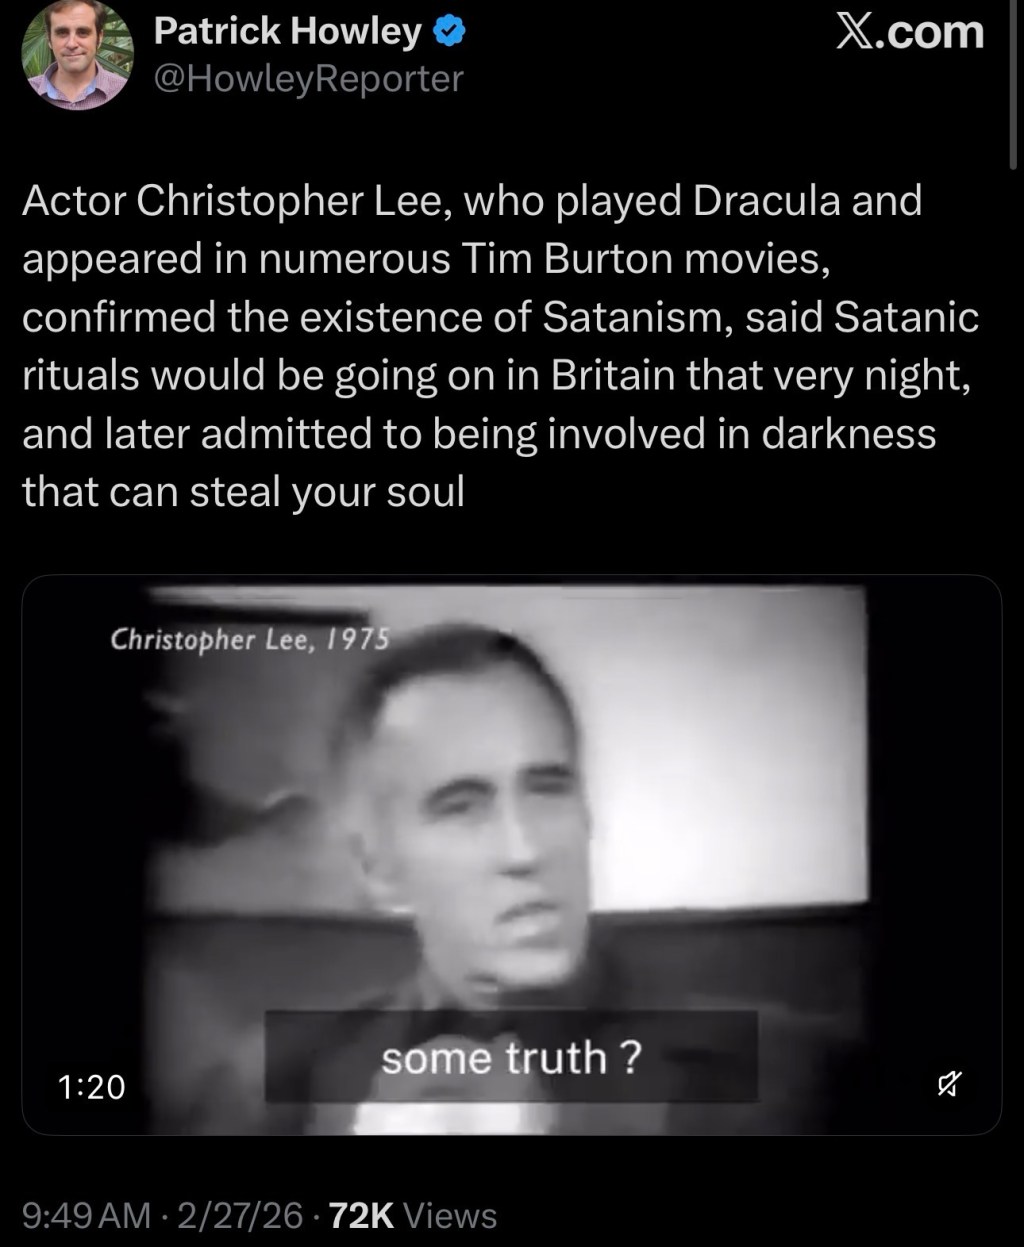Click the blue verified checkmark badge

[447, 33]
